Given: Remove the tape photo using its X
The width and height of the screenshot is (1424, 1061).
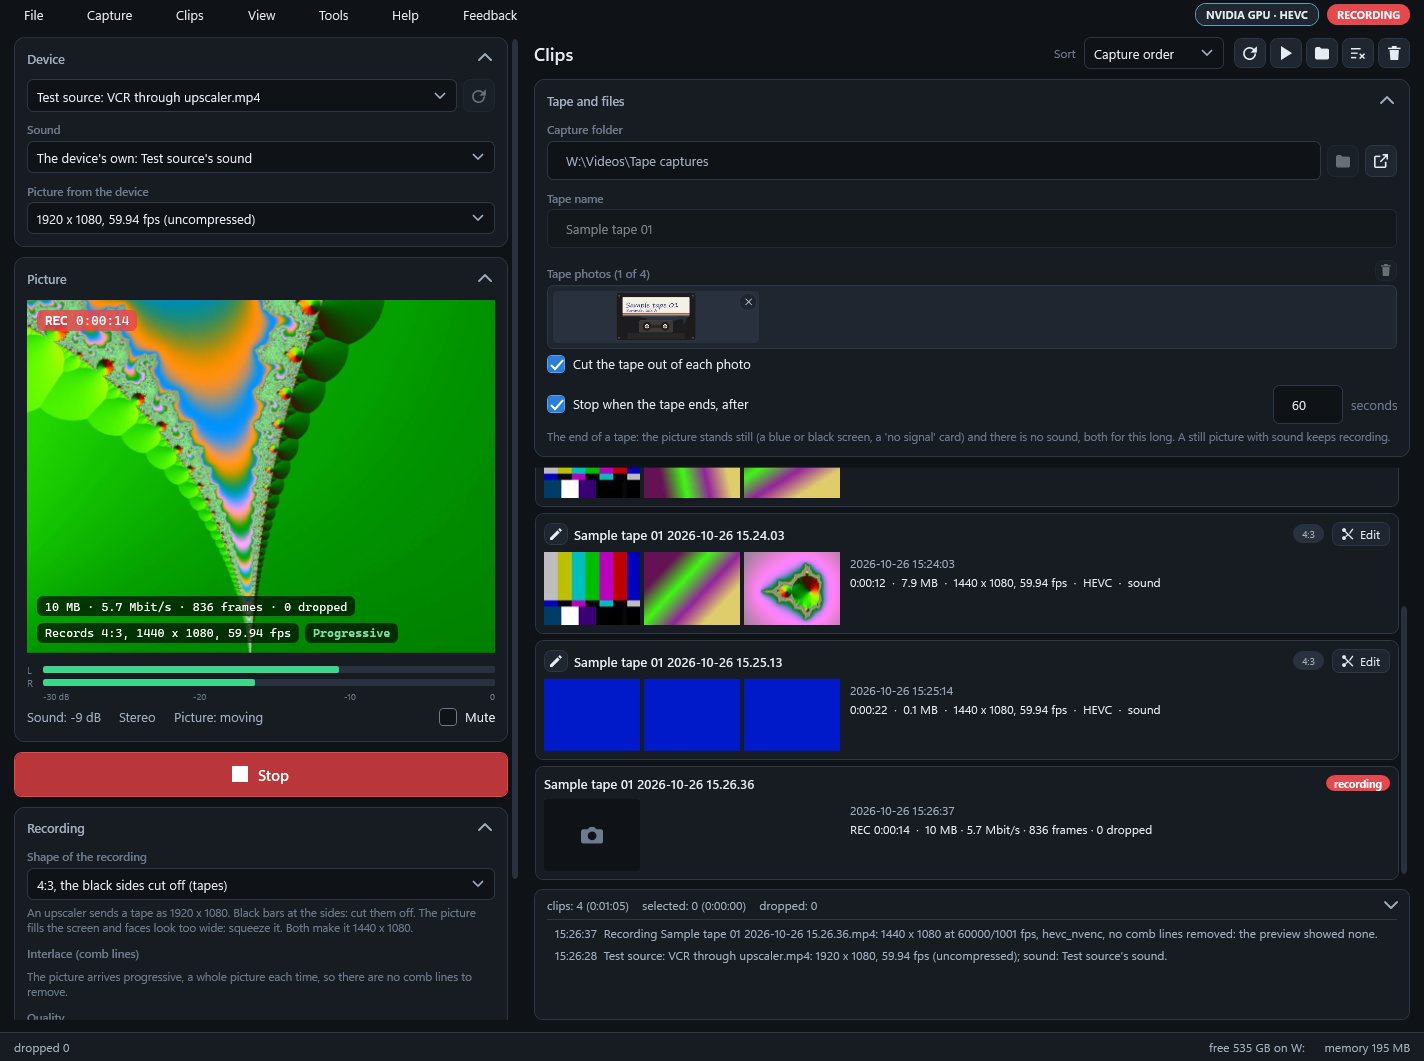Looking at the screenshot, I should click(748, 302).
